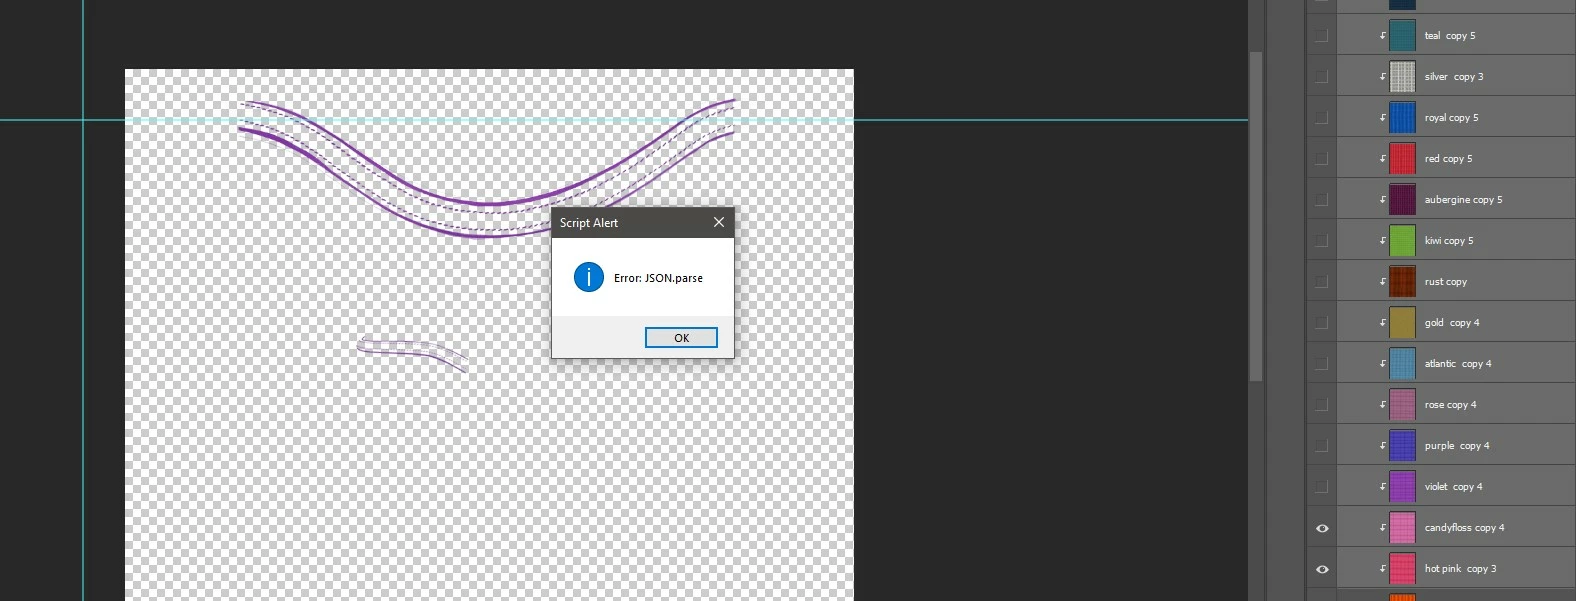The height and width of the screenshot is (601, 1576).
Task: Select the teal copy 5 layer thumbnail
Action: (x=1402, y=35)
